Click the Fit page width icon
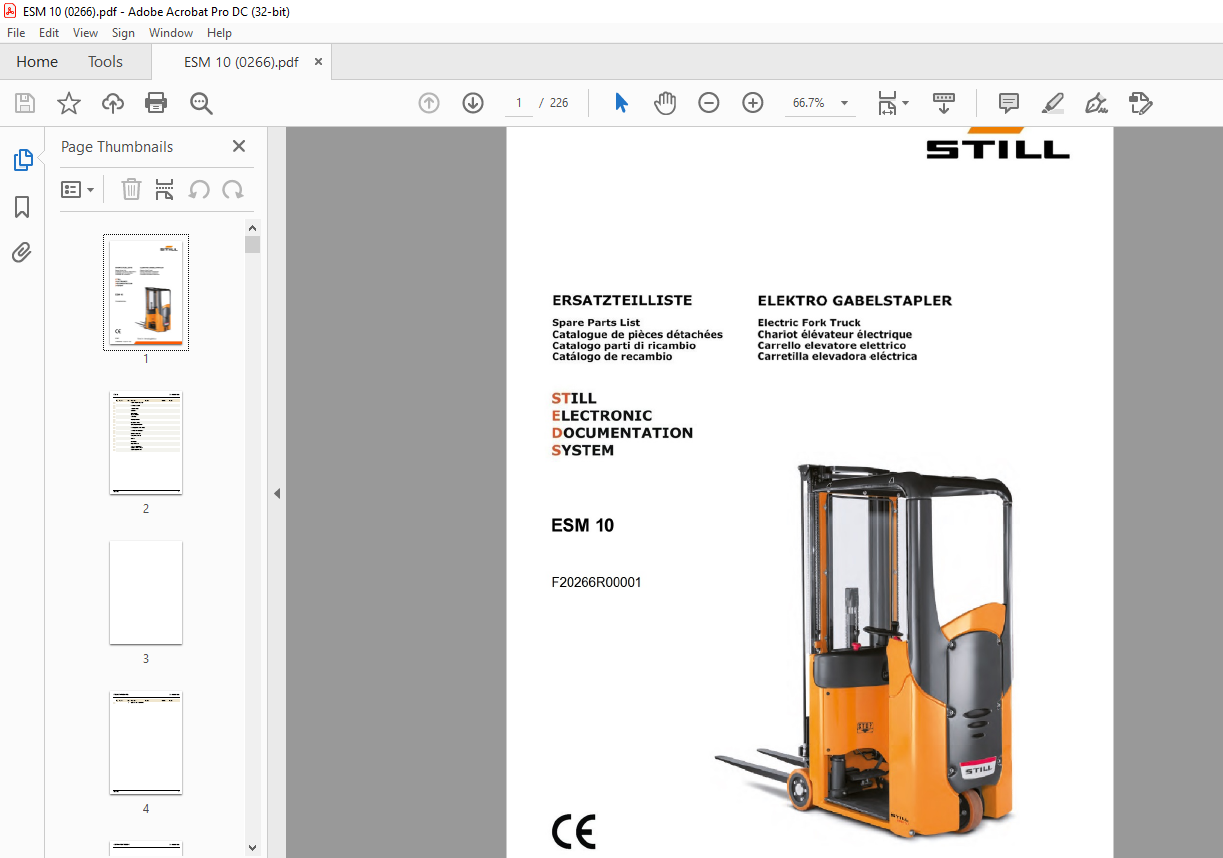This screenshot has height=858, width=1223. (887, 103)
